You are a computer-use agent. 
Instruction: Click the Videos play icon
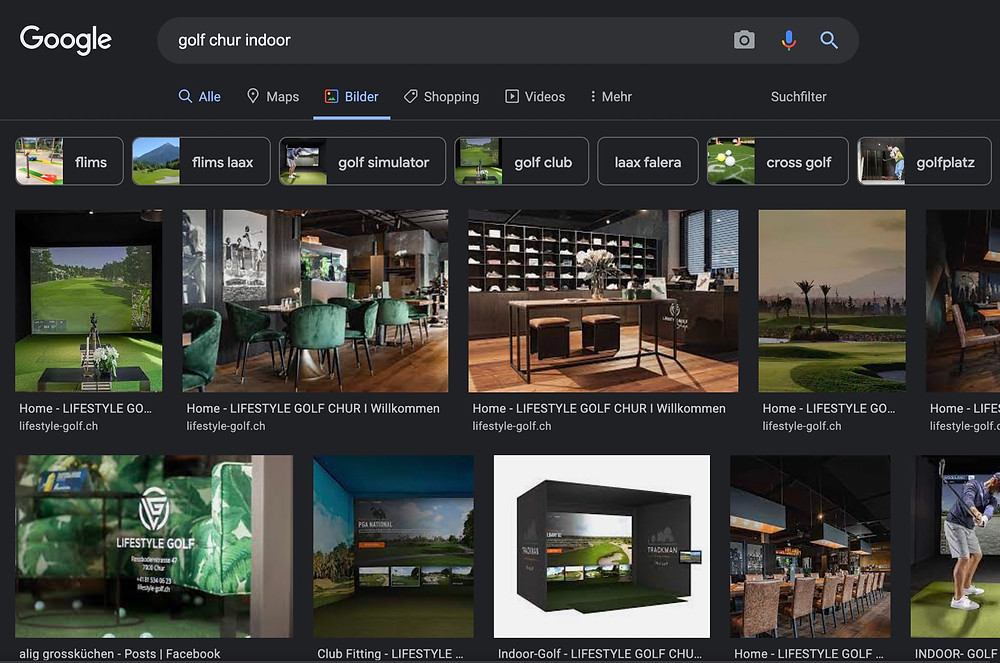pyautogui.click(x=512, y=96)
